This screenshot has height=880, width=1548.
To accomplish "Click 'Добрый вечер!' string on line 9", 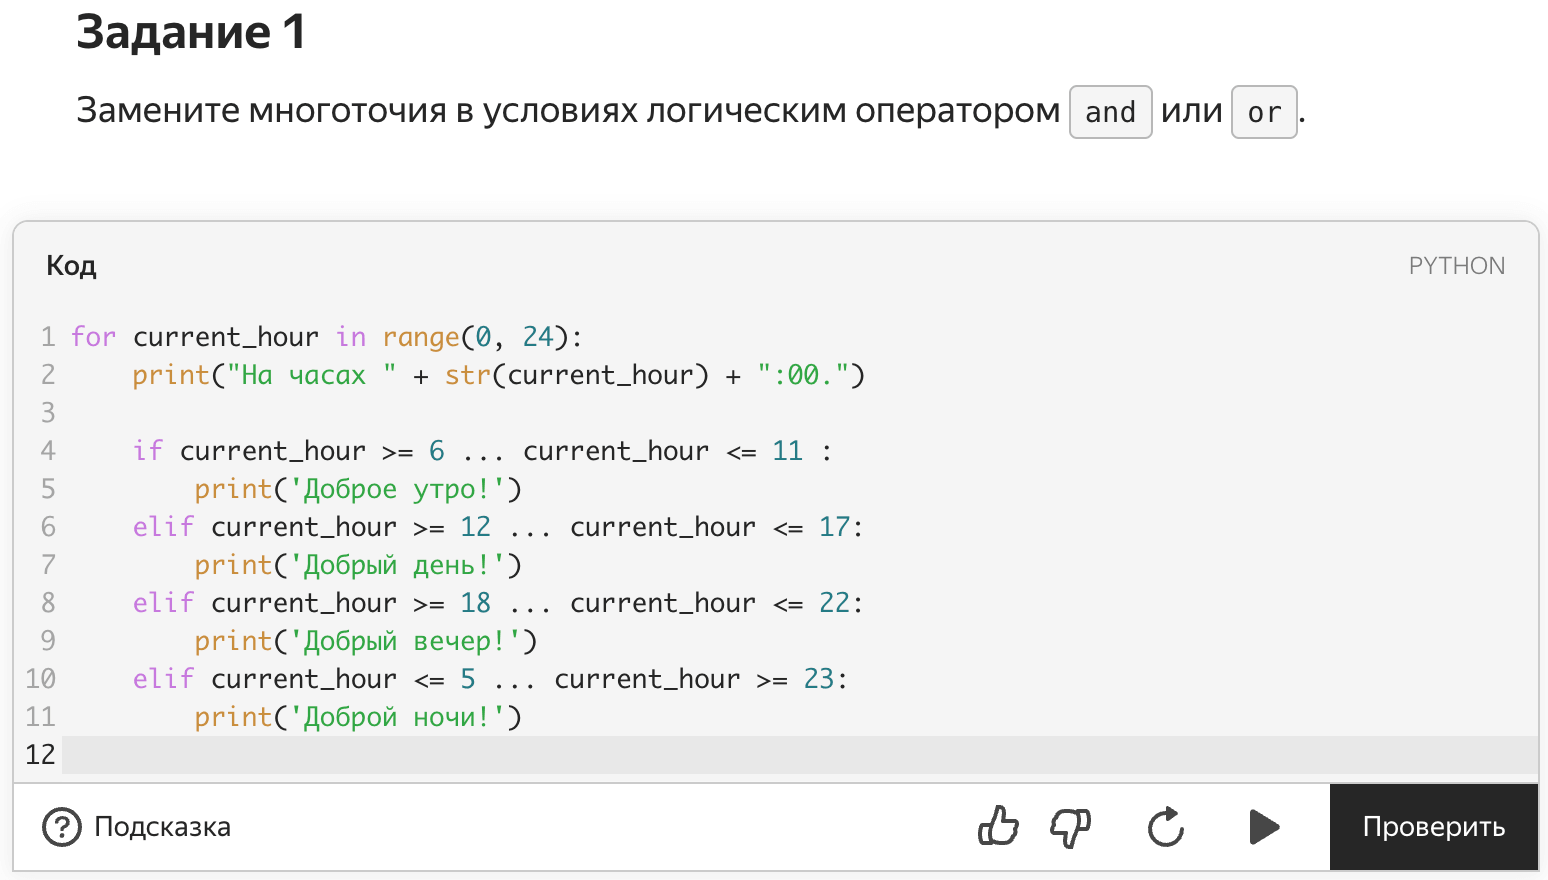I will click(x=405, y=642).
